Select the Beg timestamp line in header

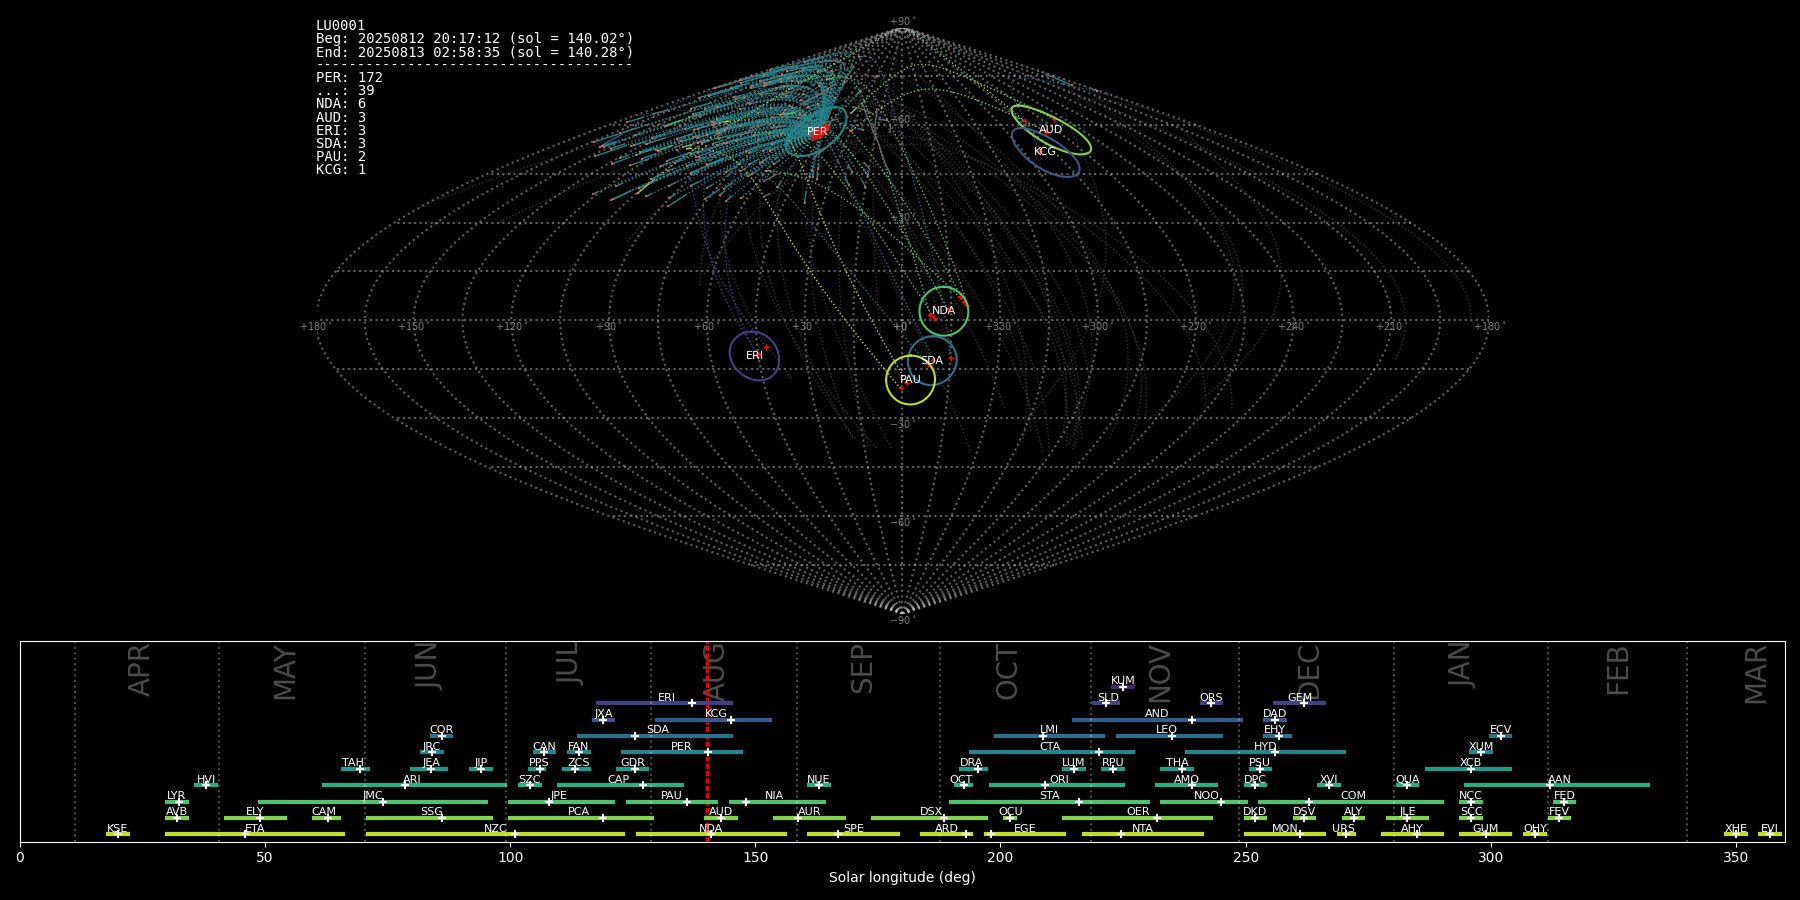point(475,39)
